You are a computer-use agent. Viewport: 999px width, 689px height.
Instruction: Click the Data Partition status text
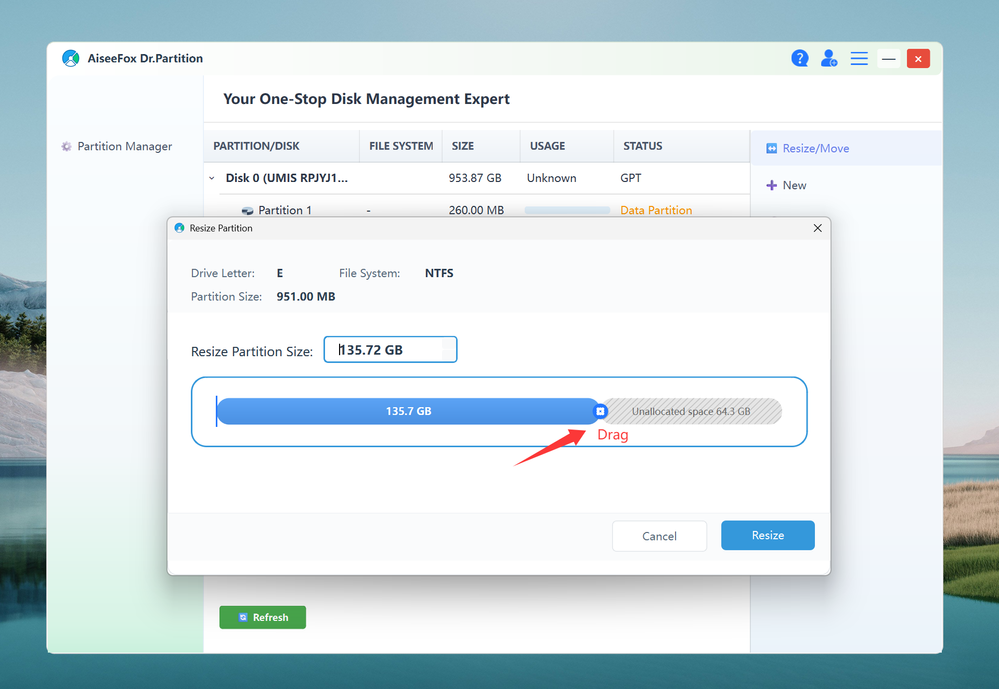click(x=656, y=210)
